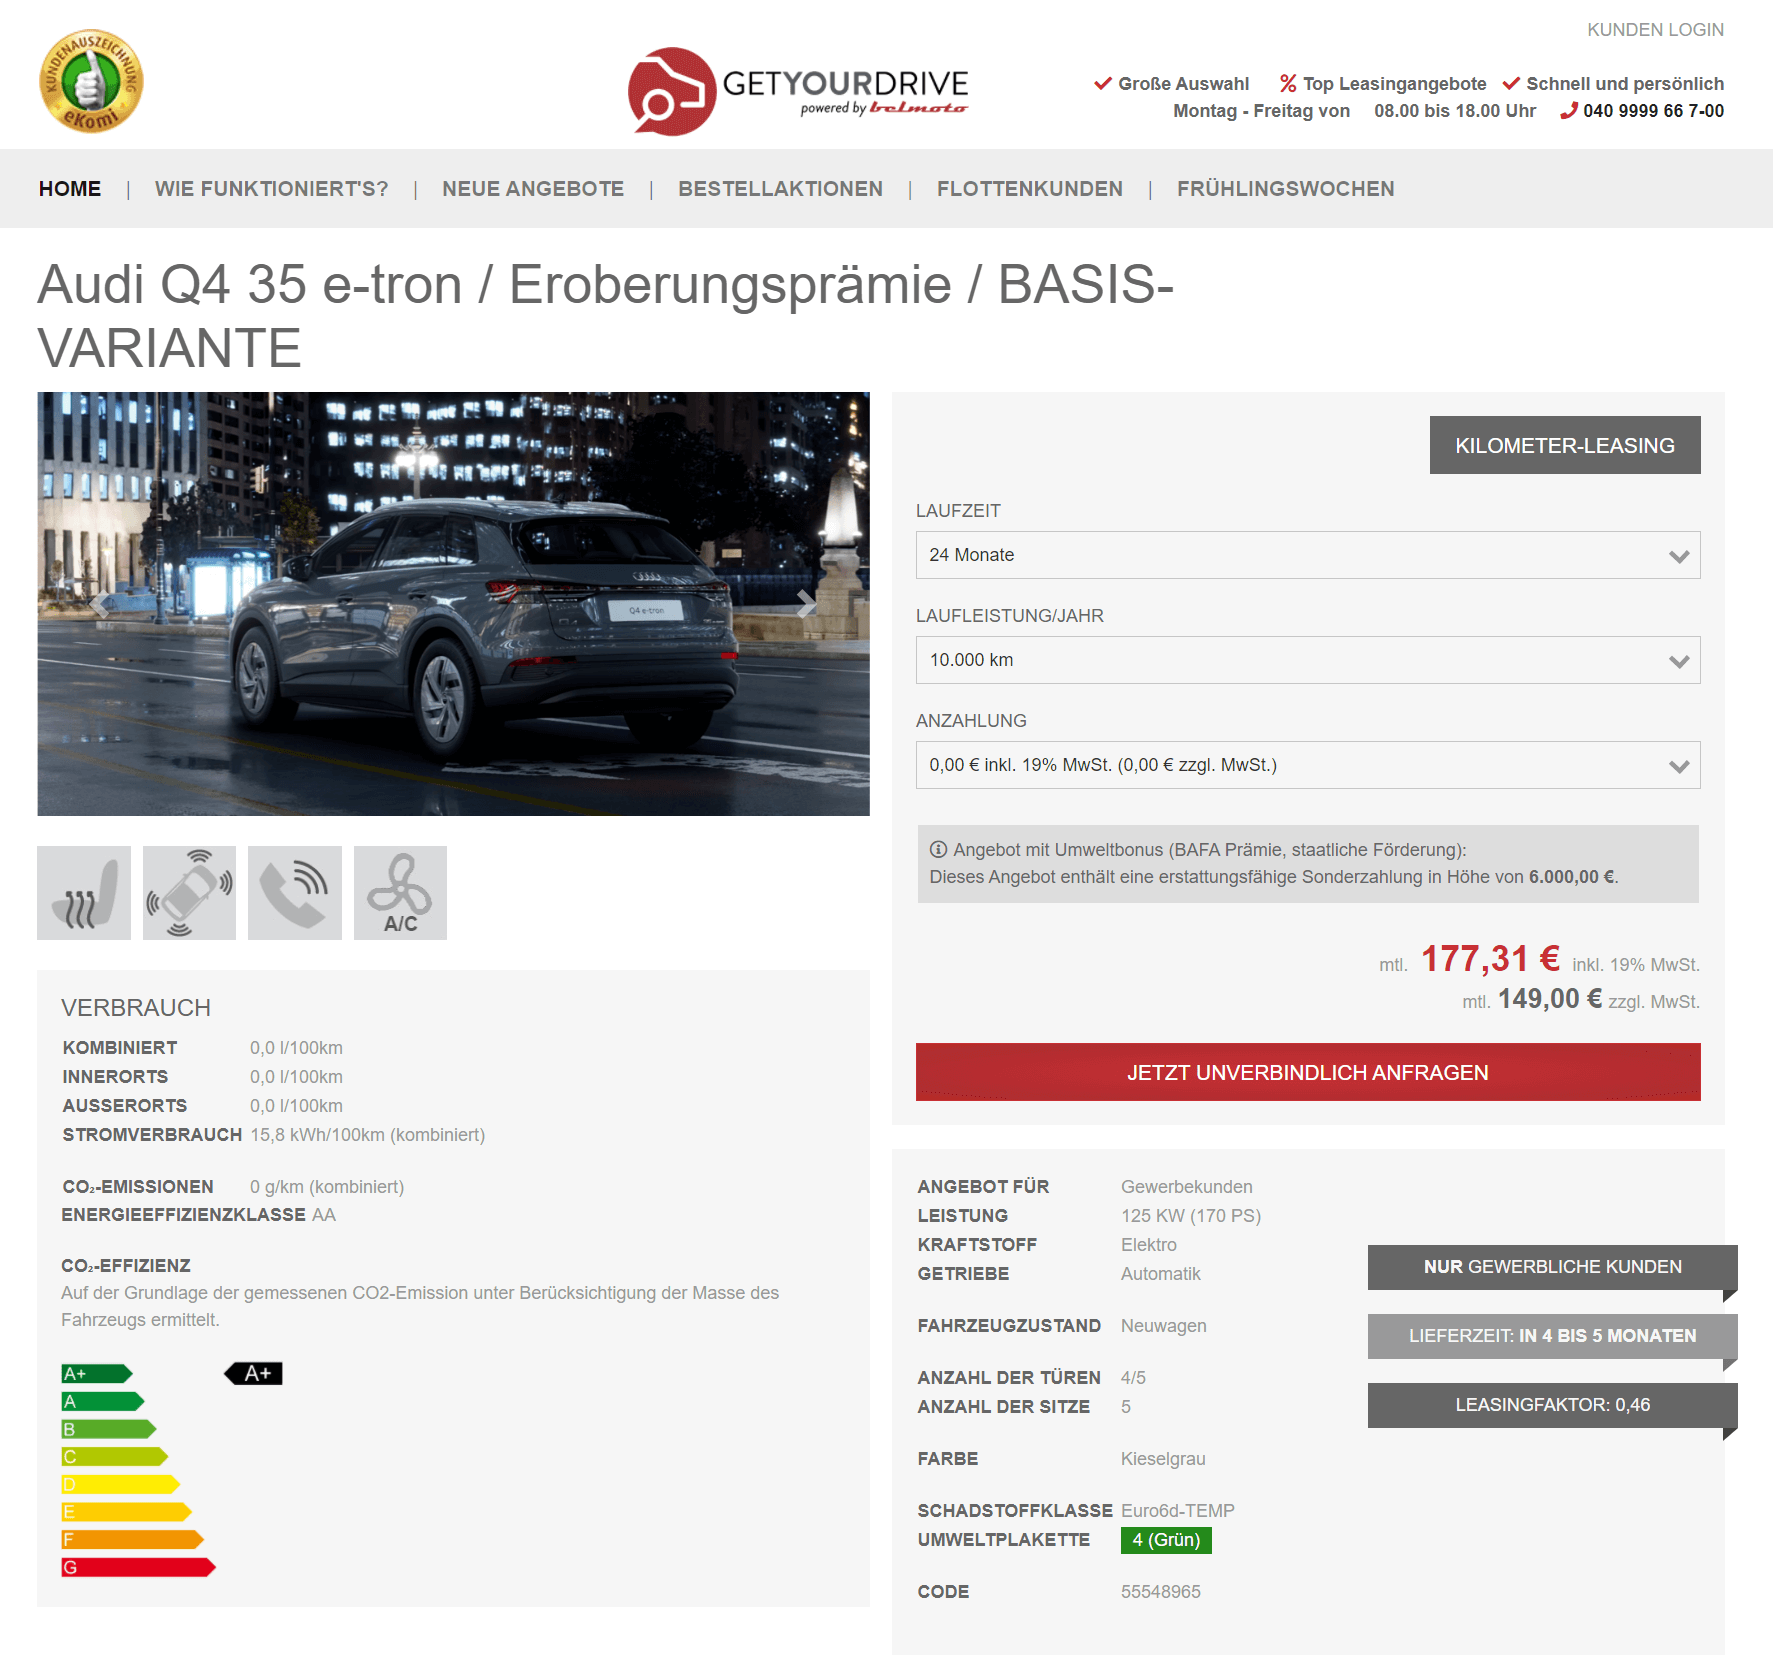The width and height of the screenshot is (1773, 1669).
Task: Click the C efficiency bar
Action: coord(115,1456)
